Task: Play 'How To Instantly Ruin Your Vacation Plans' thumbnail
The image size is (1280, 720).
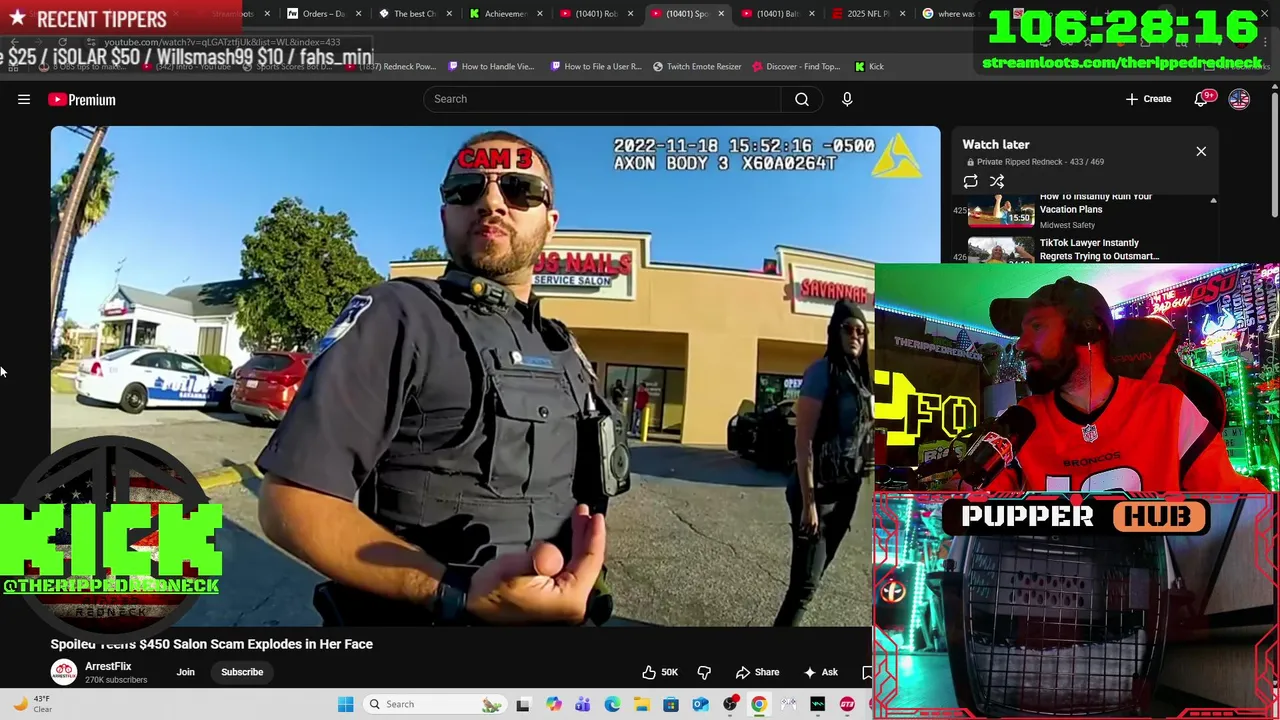Action: coord(1001,210)
